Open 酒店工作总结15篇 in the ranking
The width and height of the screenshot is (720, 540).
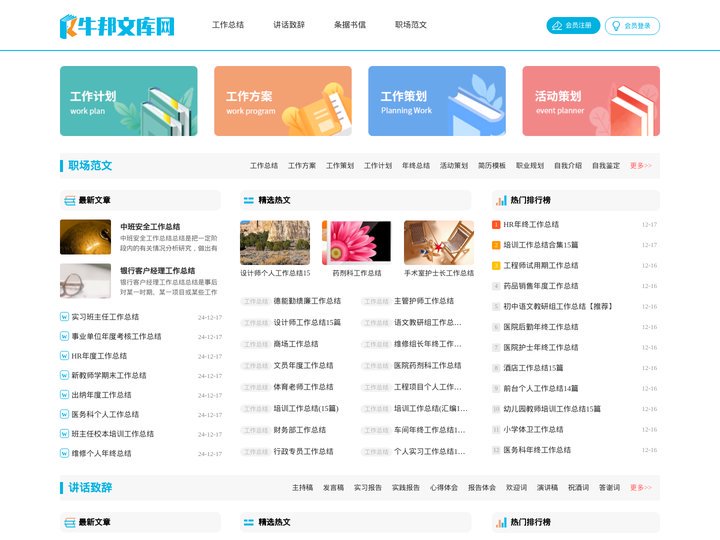[x=533, y=368]
